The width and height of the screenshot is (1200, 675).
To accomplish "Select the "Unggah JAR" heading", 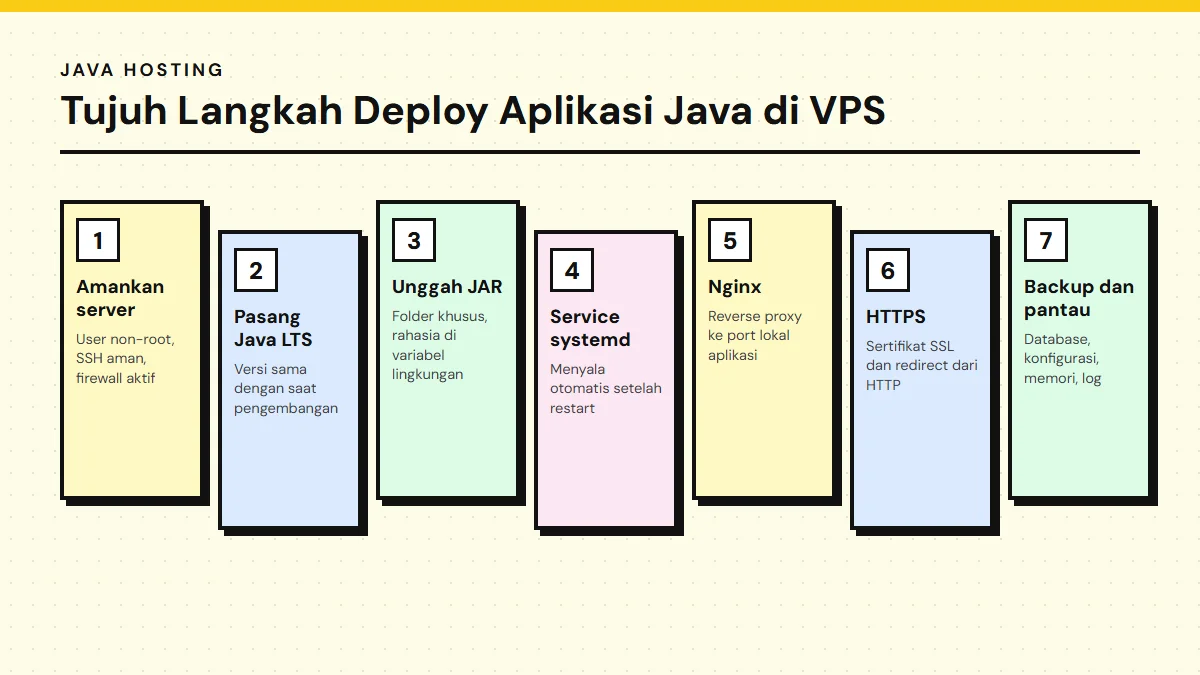I will (x=447, y=287).
